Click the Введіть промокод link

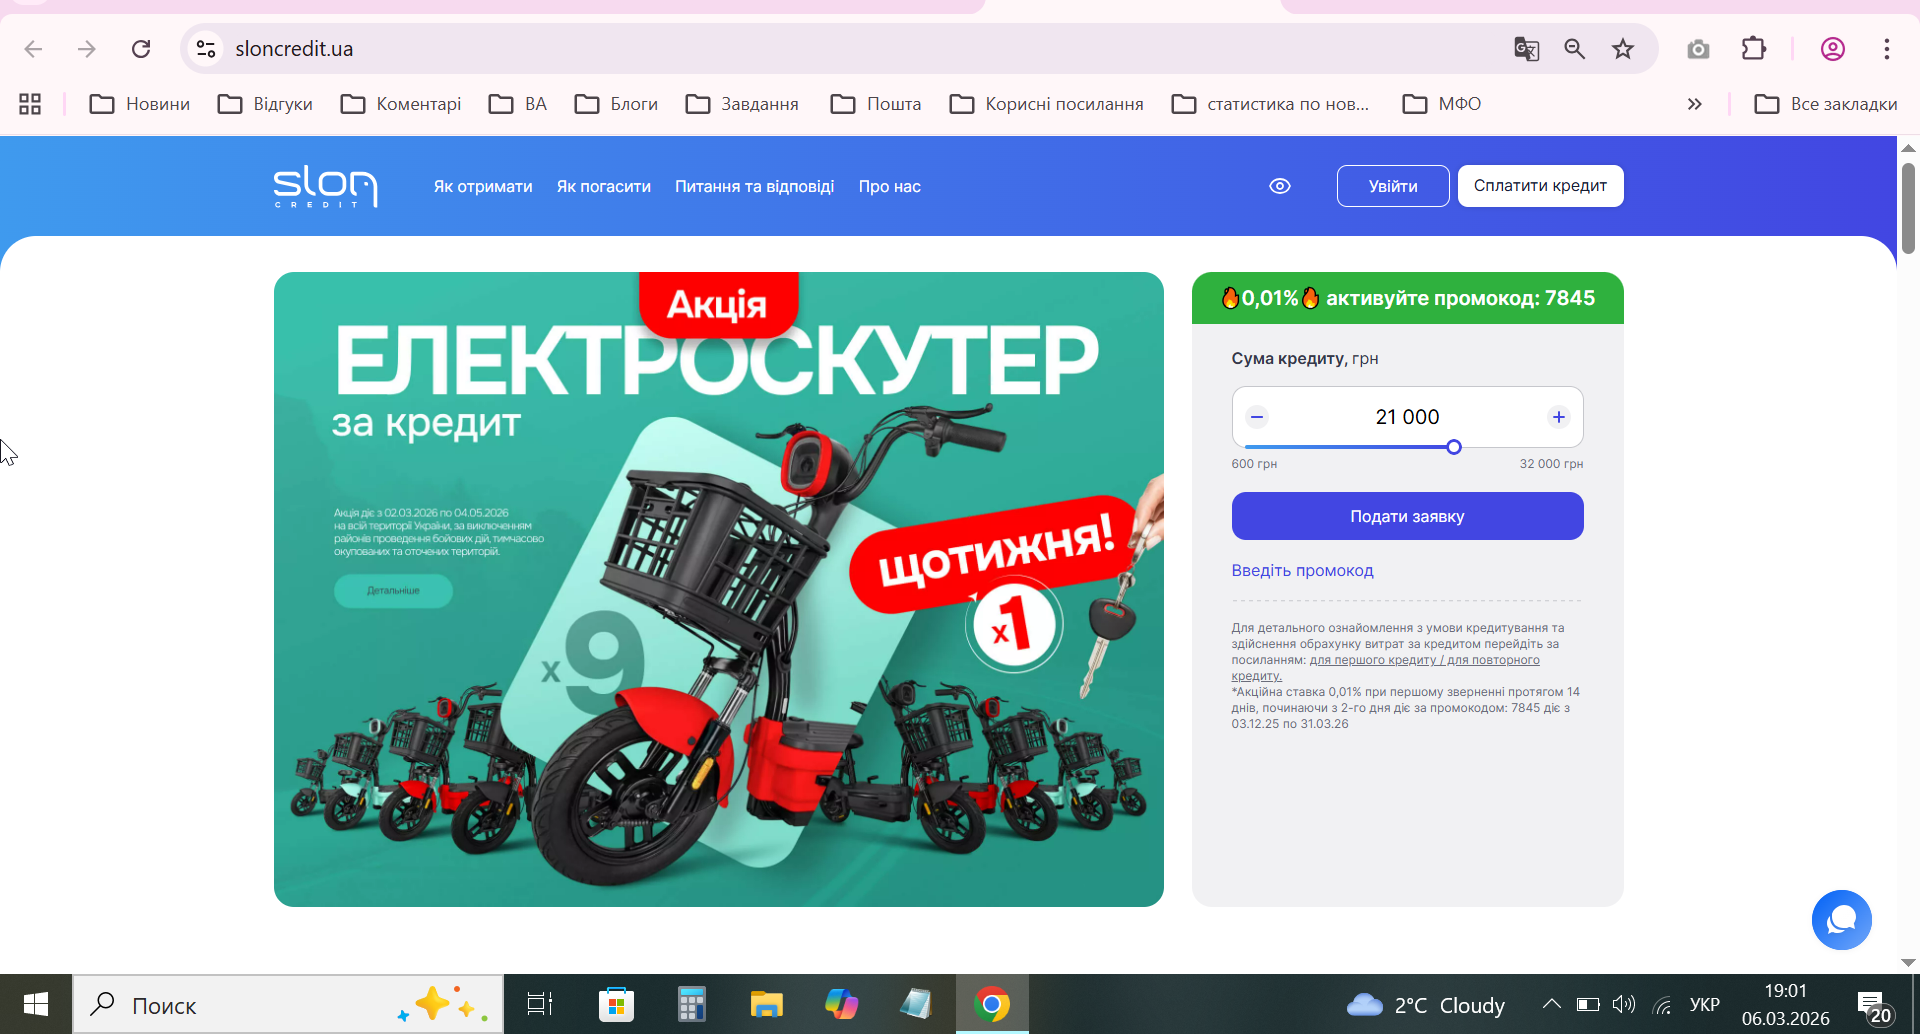click(x=1303, y=571)
